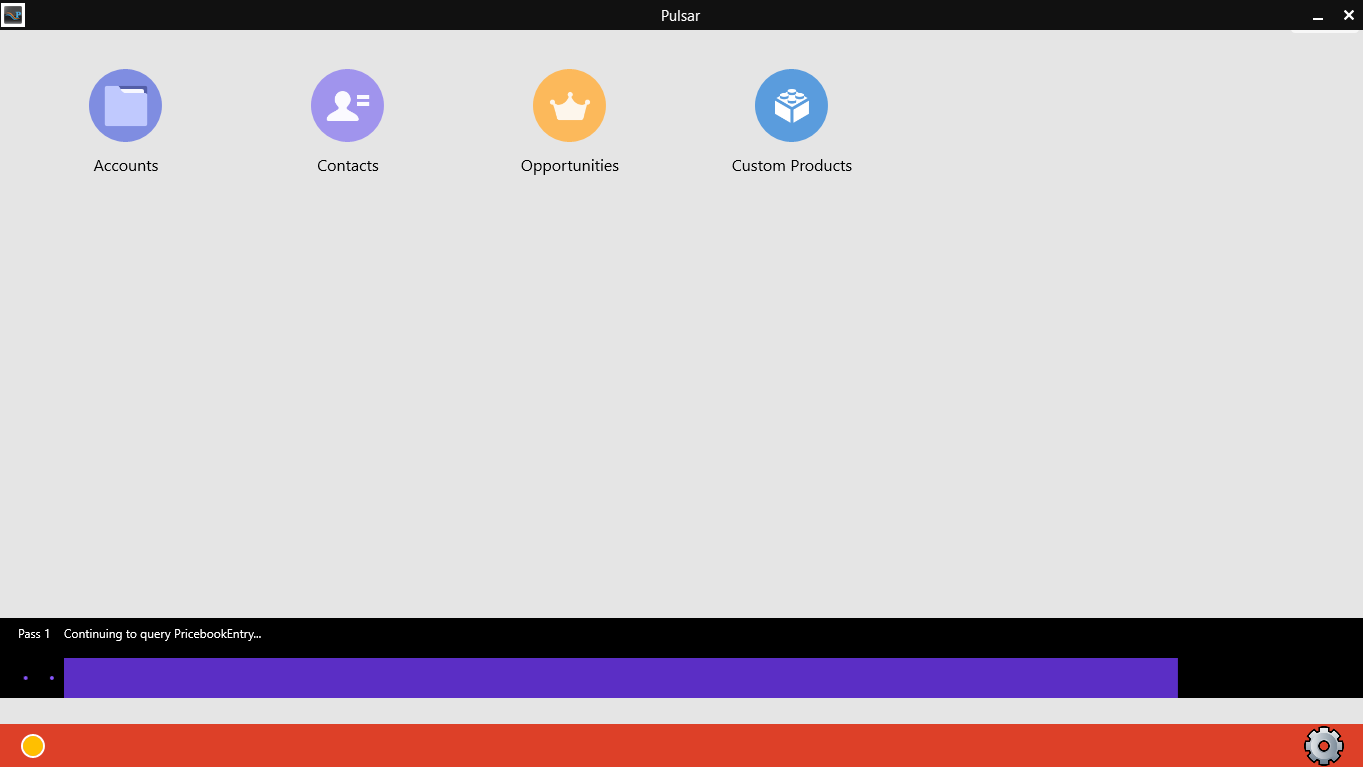
Task: Click the Accounts label
Action: [x=126, y=166]
